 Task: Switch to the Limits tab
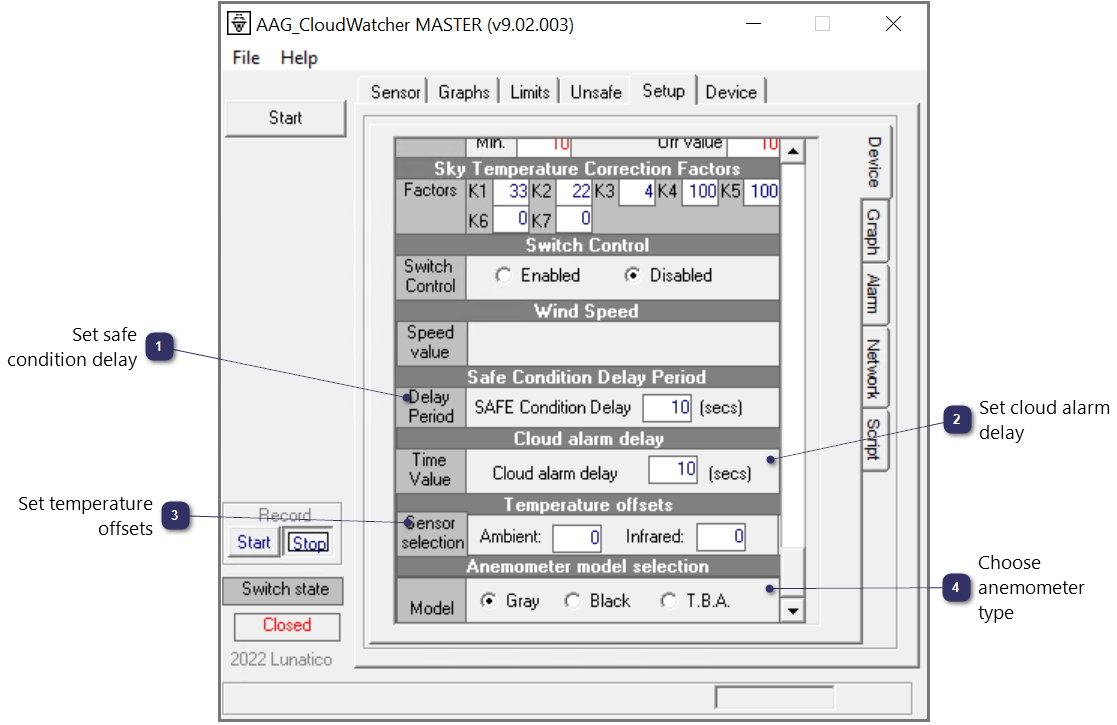coord(529,92)
